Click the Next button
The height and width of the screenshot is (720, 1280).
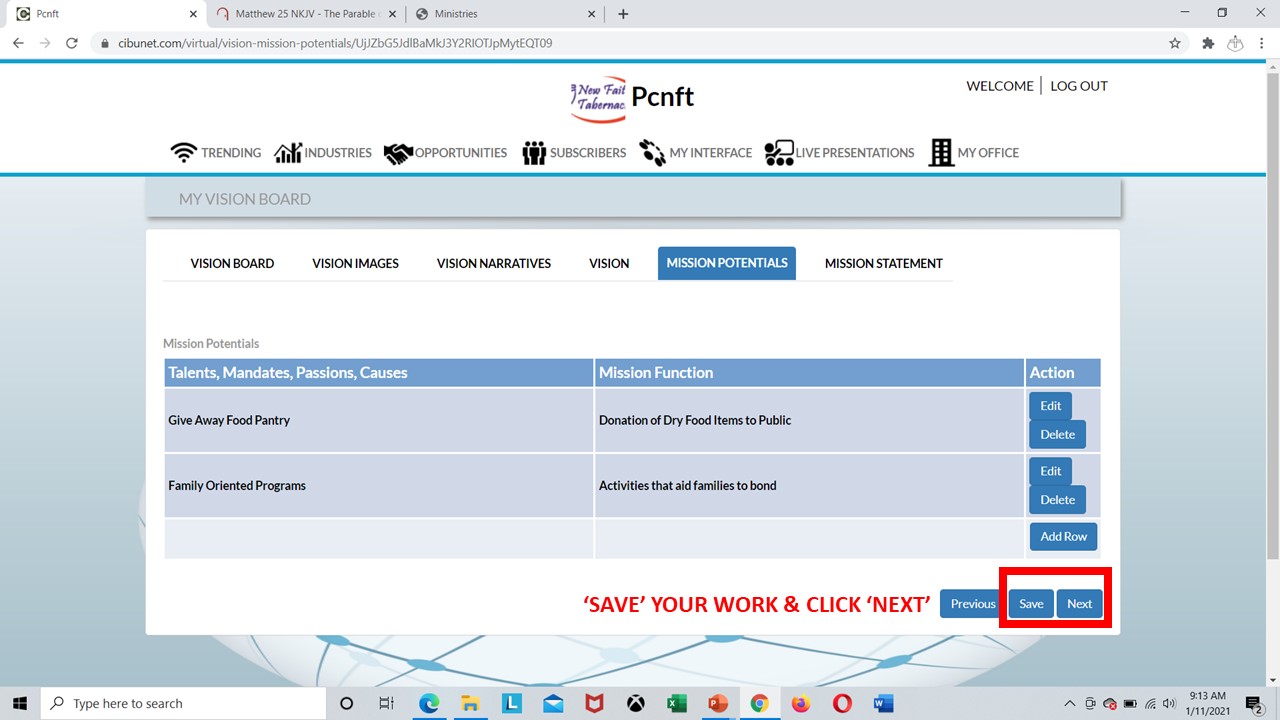1079,603
